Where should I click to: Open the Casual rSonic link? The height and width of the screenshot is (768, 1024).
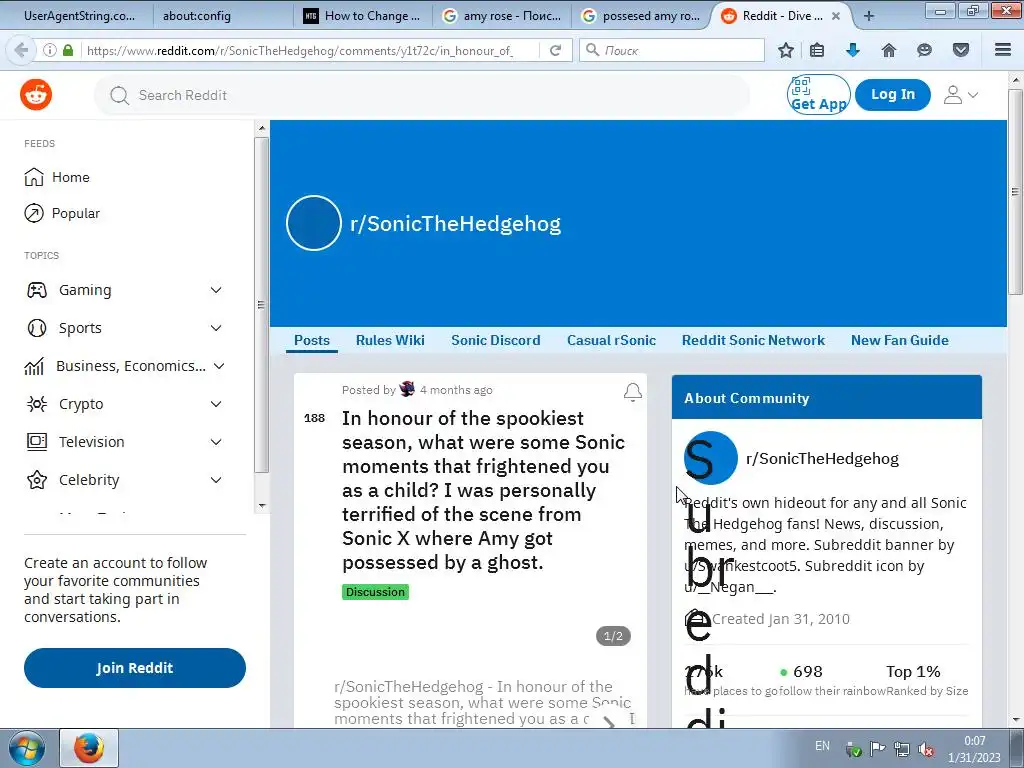611,340
